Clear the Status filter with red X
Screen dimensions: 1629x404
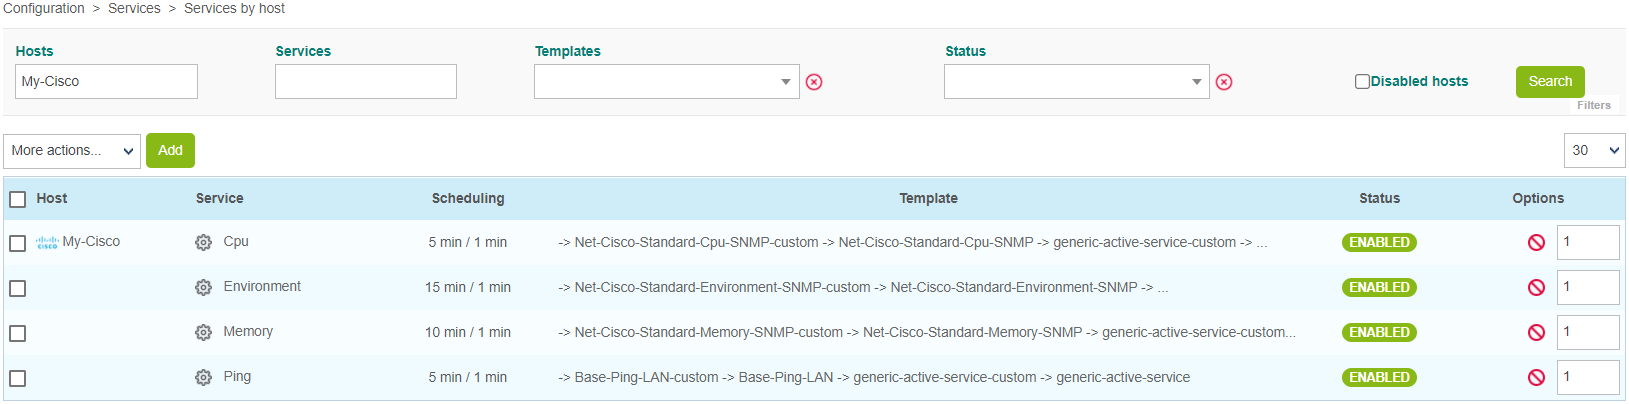(x=1224, y=82)
